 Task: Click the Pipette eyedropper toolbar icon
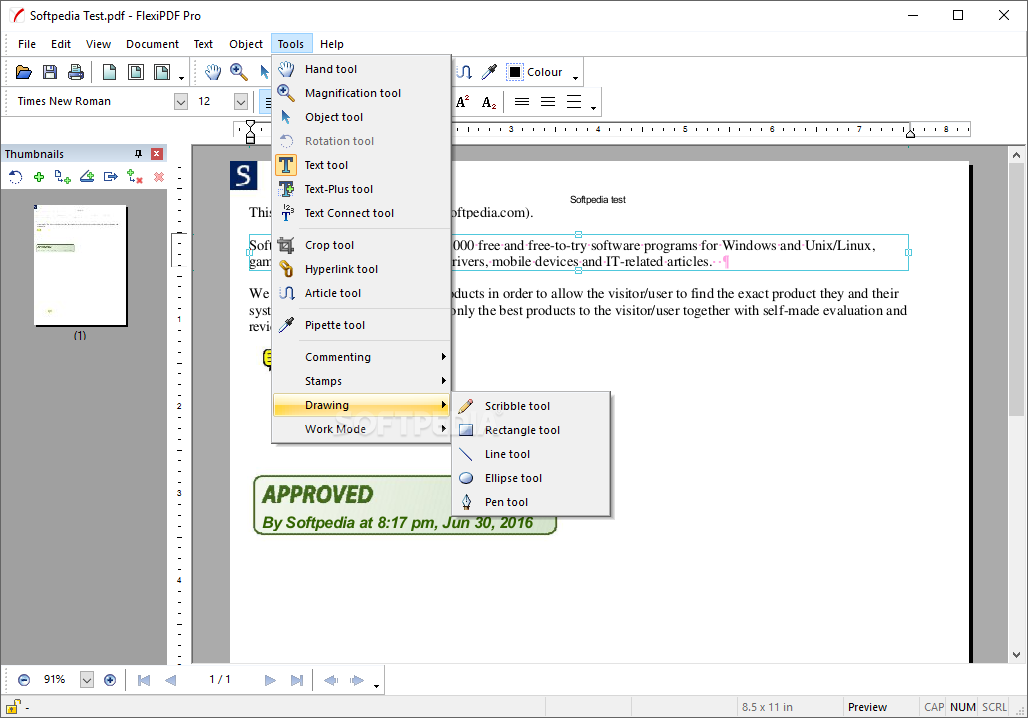pos(489,72)
